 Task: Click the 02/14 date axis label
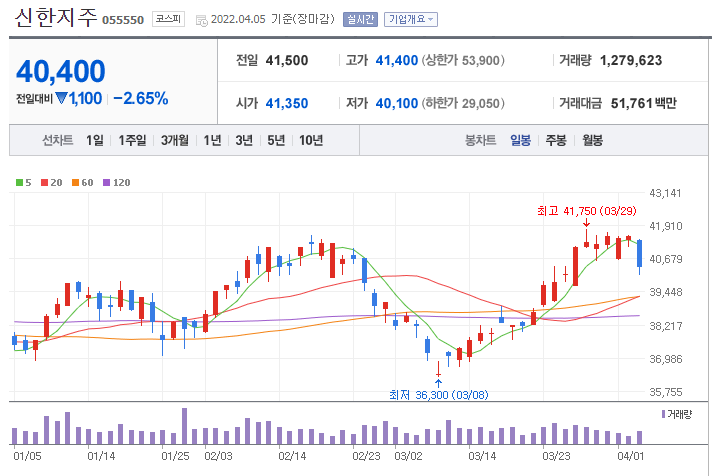(x=292, y=456)
